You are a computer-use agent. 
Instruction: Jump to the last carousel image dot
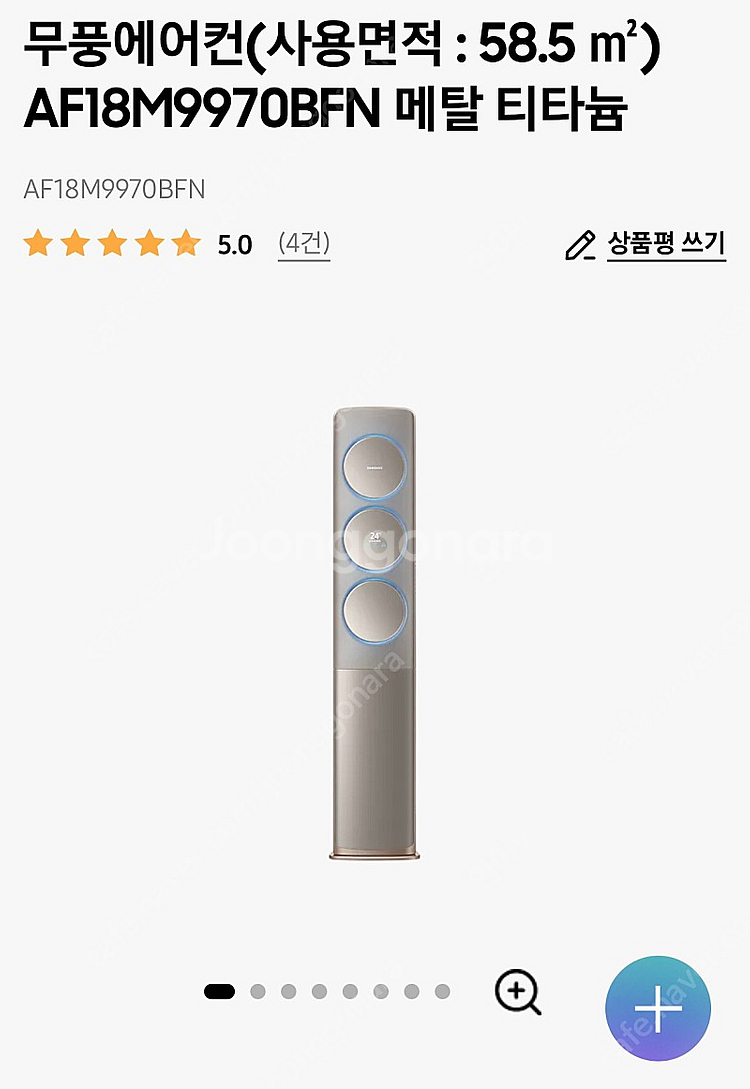pos(442,992)
